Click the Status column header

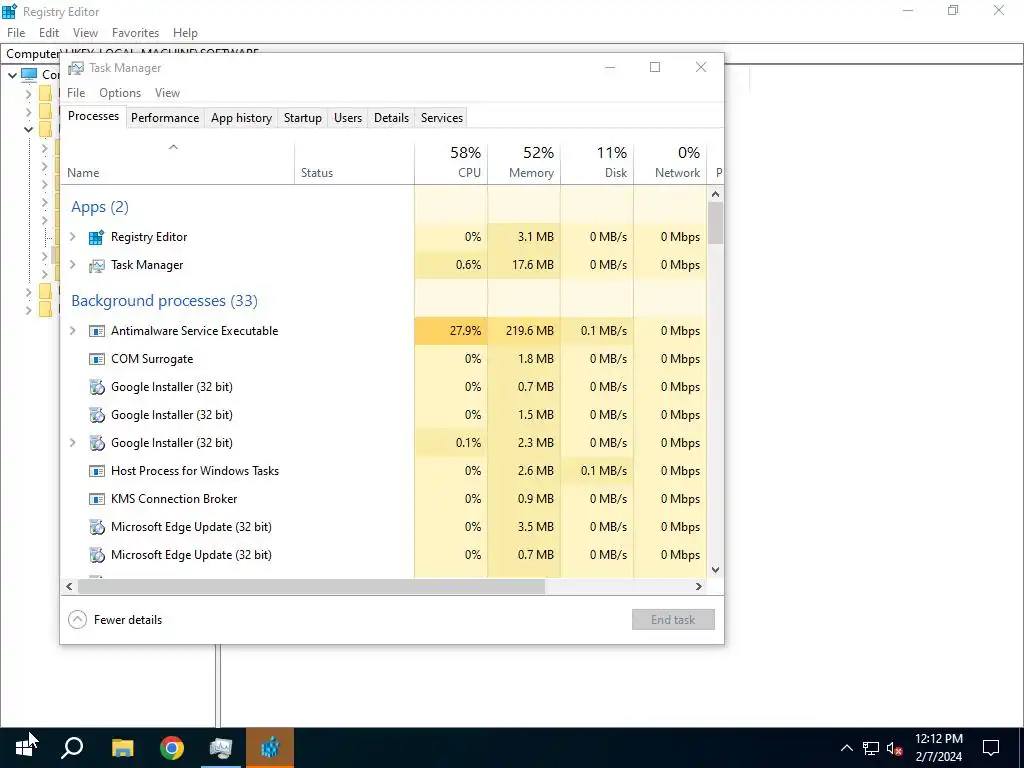click(355, 163)
